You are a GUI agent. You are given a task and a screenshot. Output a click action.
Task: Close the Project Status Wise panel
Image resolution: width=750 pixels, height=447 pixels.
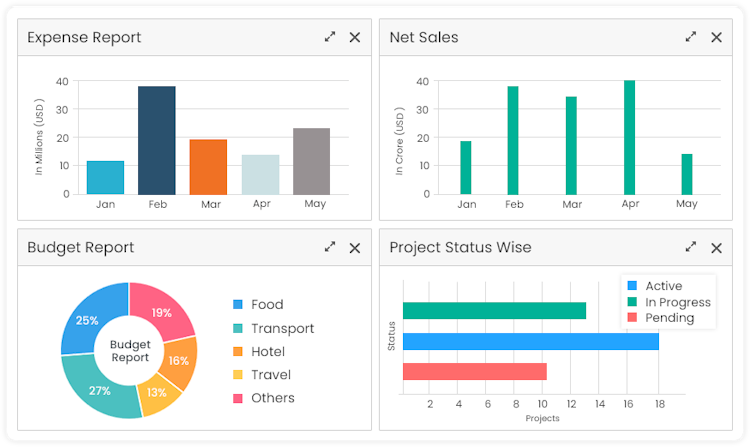tap(716, 247)
